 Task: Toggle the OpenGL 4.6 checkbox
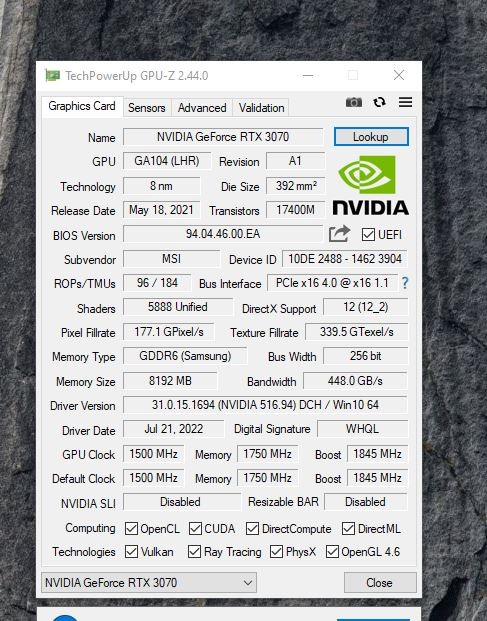pyautogui.click(x=332, y=551)
